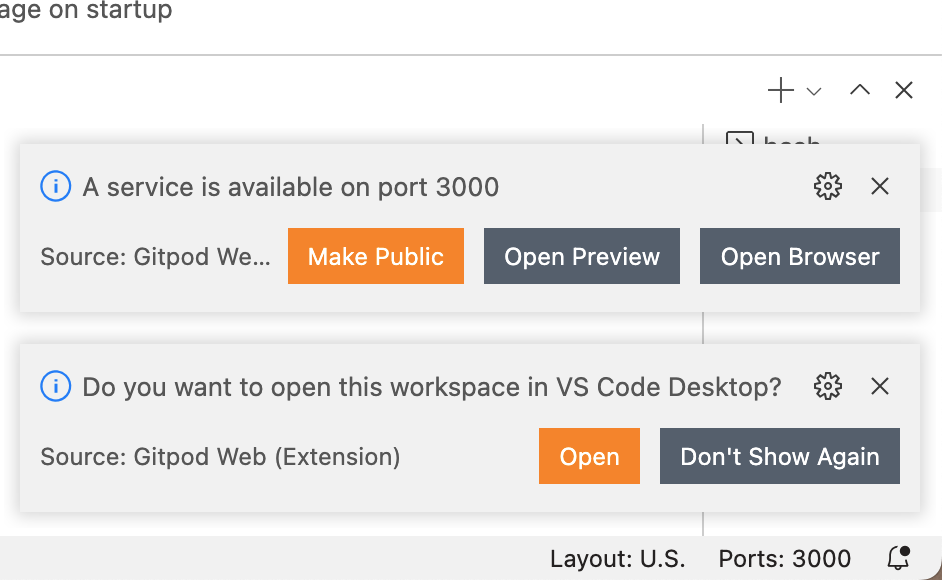The image size is (942, 580).
Task: Maximize the panel with the up chevron
Action: 860,90
